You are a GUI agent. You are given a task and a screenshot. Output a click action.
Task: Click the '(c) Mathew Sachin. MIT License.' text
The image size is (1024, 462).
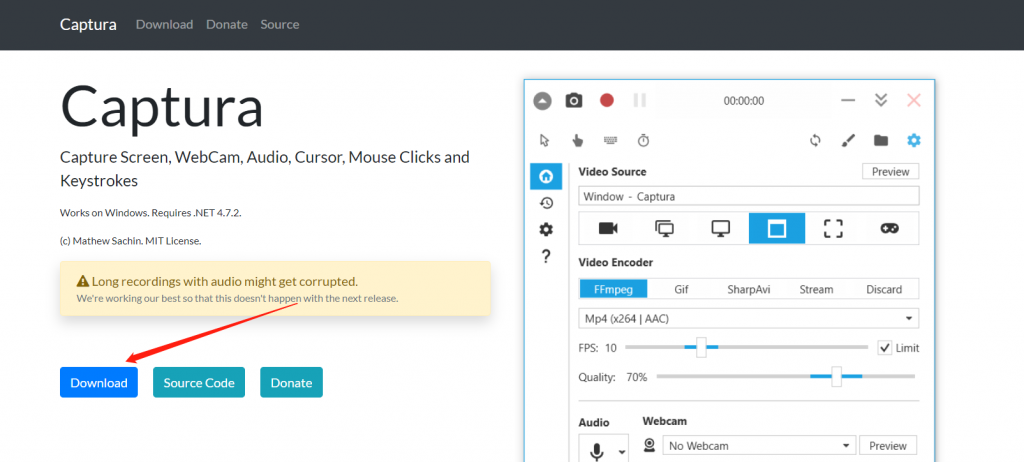pos(131,240)
